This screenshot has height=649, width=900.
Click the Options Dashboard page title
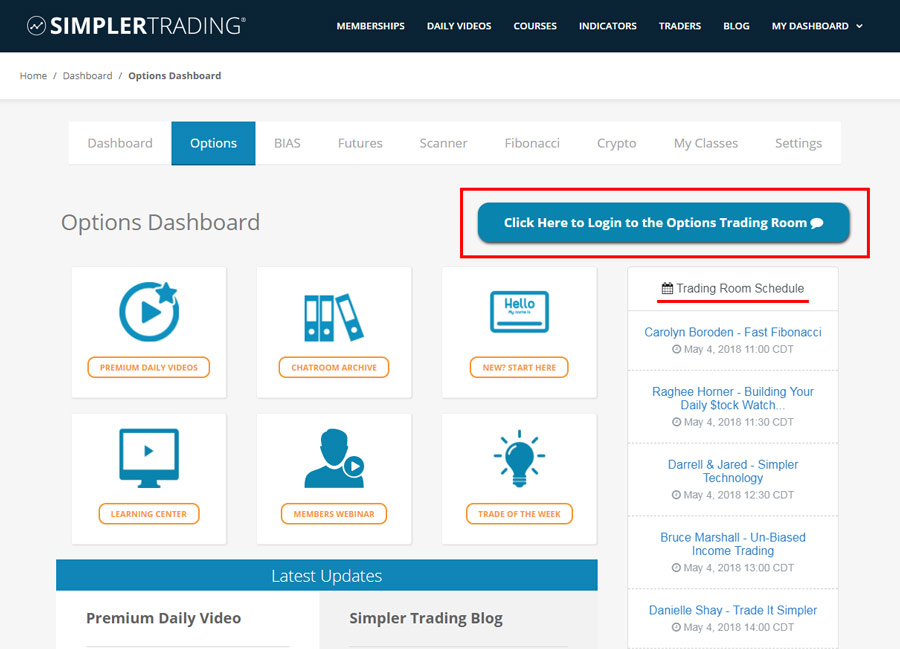[161, 223]
